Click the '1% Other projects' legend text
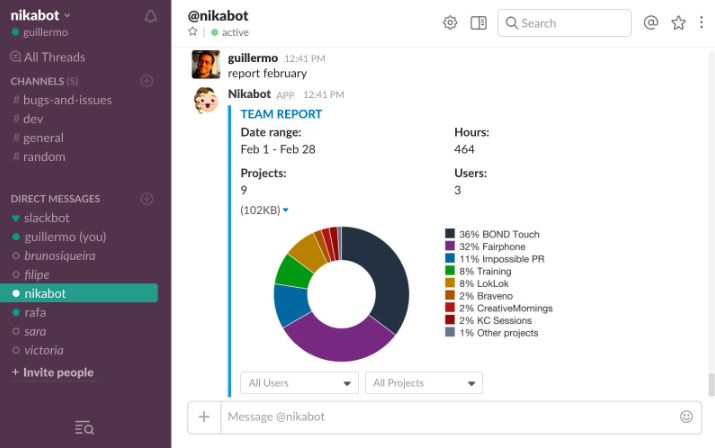This screenshot has width=715, height=448. coord(498,333)
